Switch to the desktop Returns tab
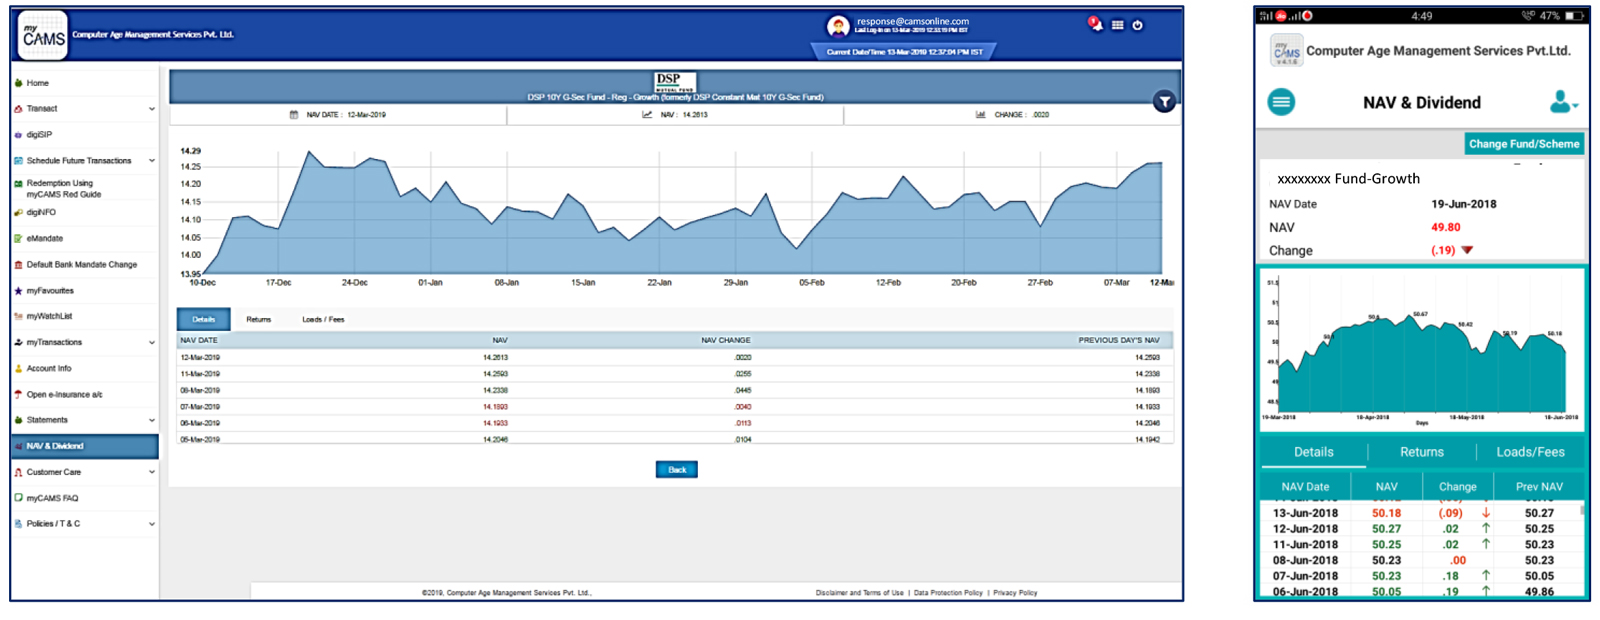 [x=259, y=320]
